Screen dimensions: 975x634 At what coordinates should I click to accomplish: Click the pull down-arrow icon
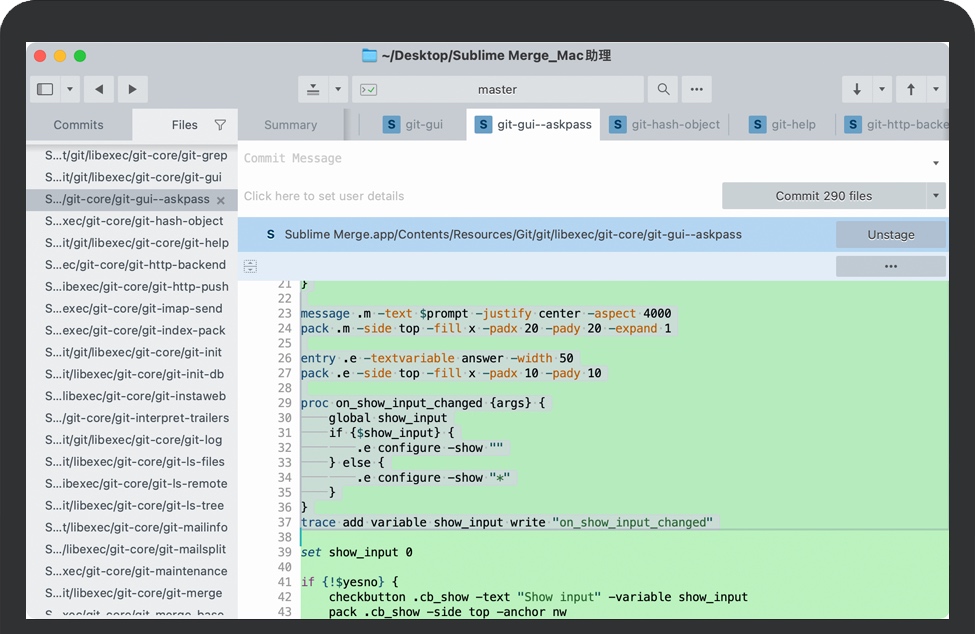pos(857,89)
